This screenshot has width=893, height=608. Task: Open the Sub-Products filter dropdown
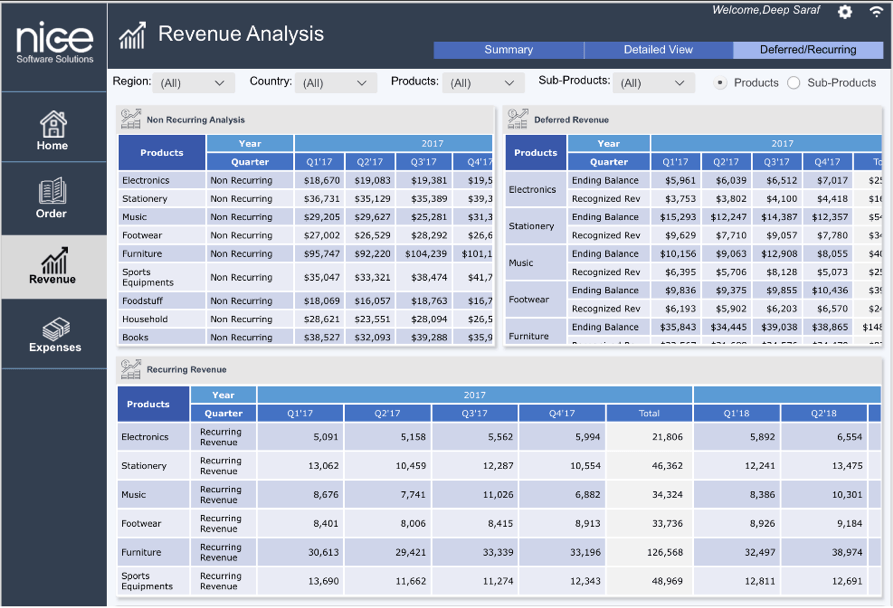pos(654,83)
